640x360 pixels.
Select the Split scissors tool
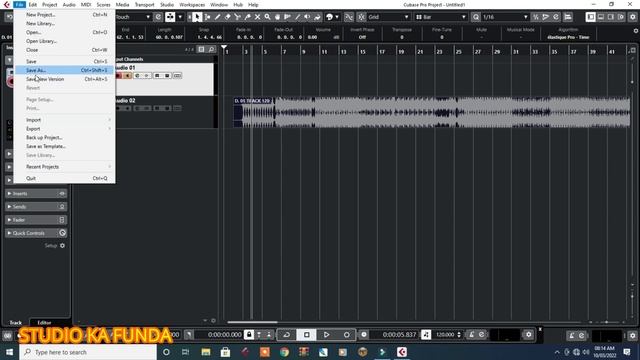click(x=238, y=17)
